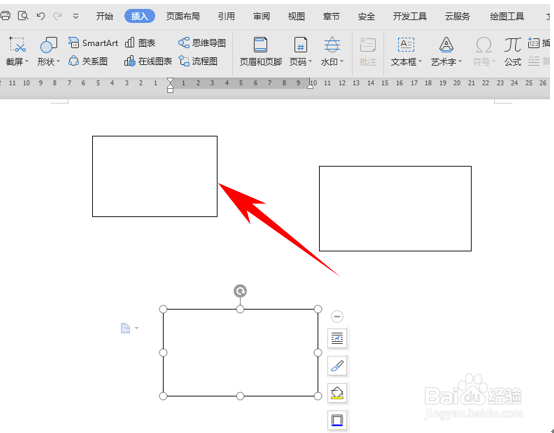The height and width of the screenshot is (433, 554).
Task: Switch to the 视图 tab
Action: [296, 16]
